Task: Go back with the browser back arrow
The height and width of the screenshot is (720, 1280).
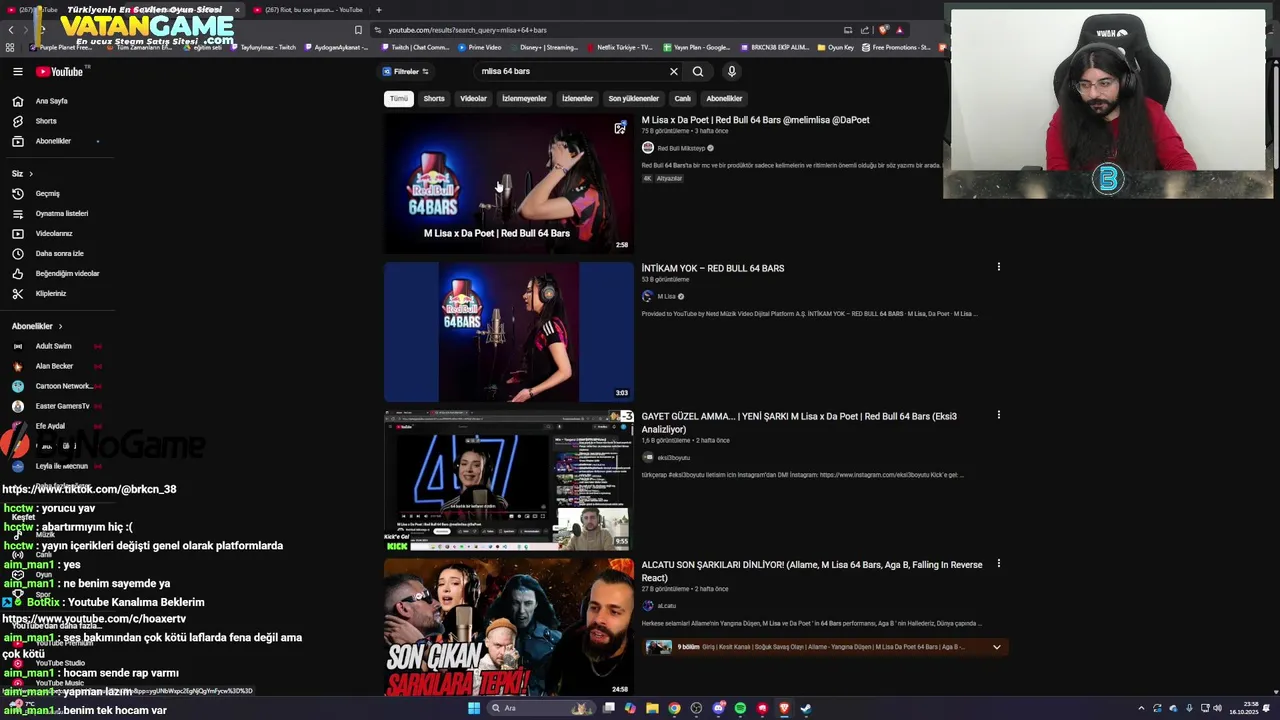Action: point(11,30)
